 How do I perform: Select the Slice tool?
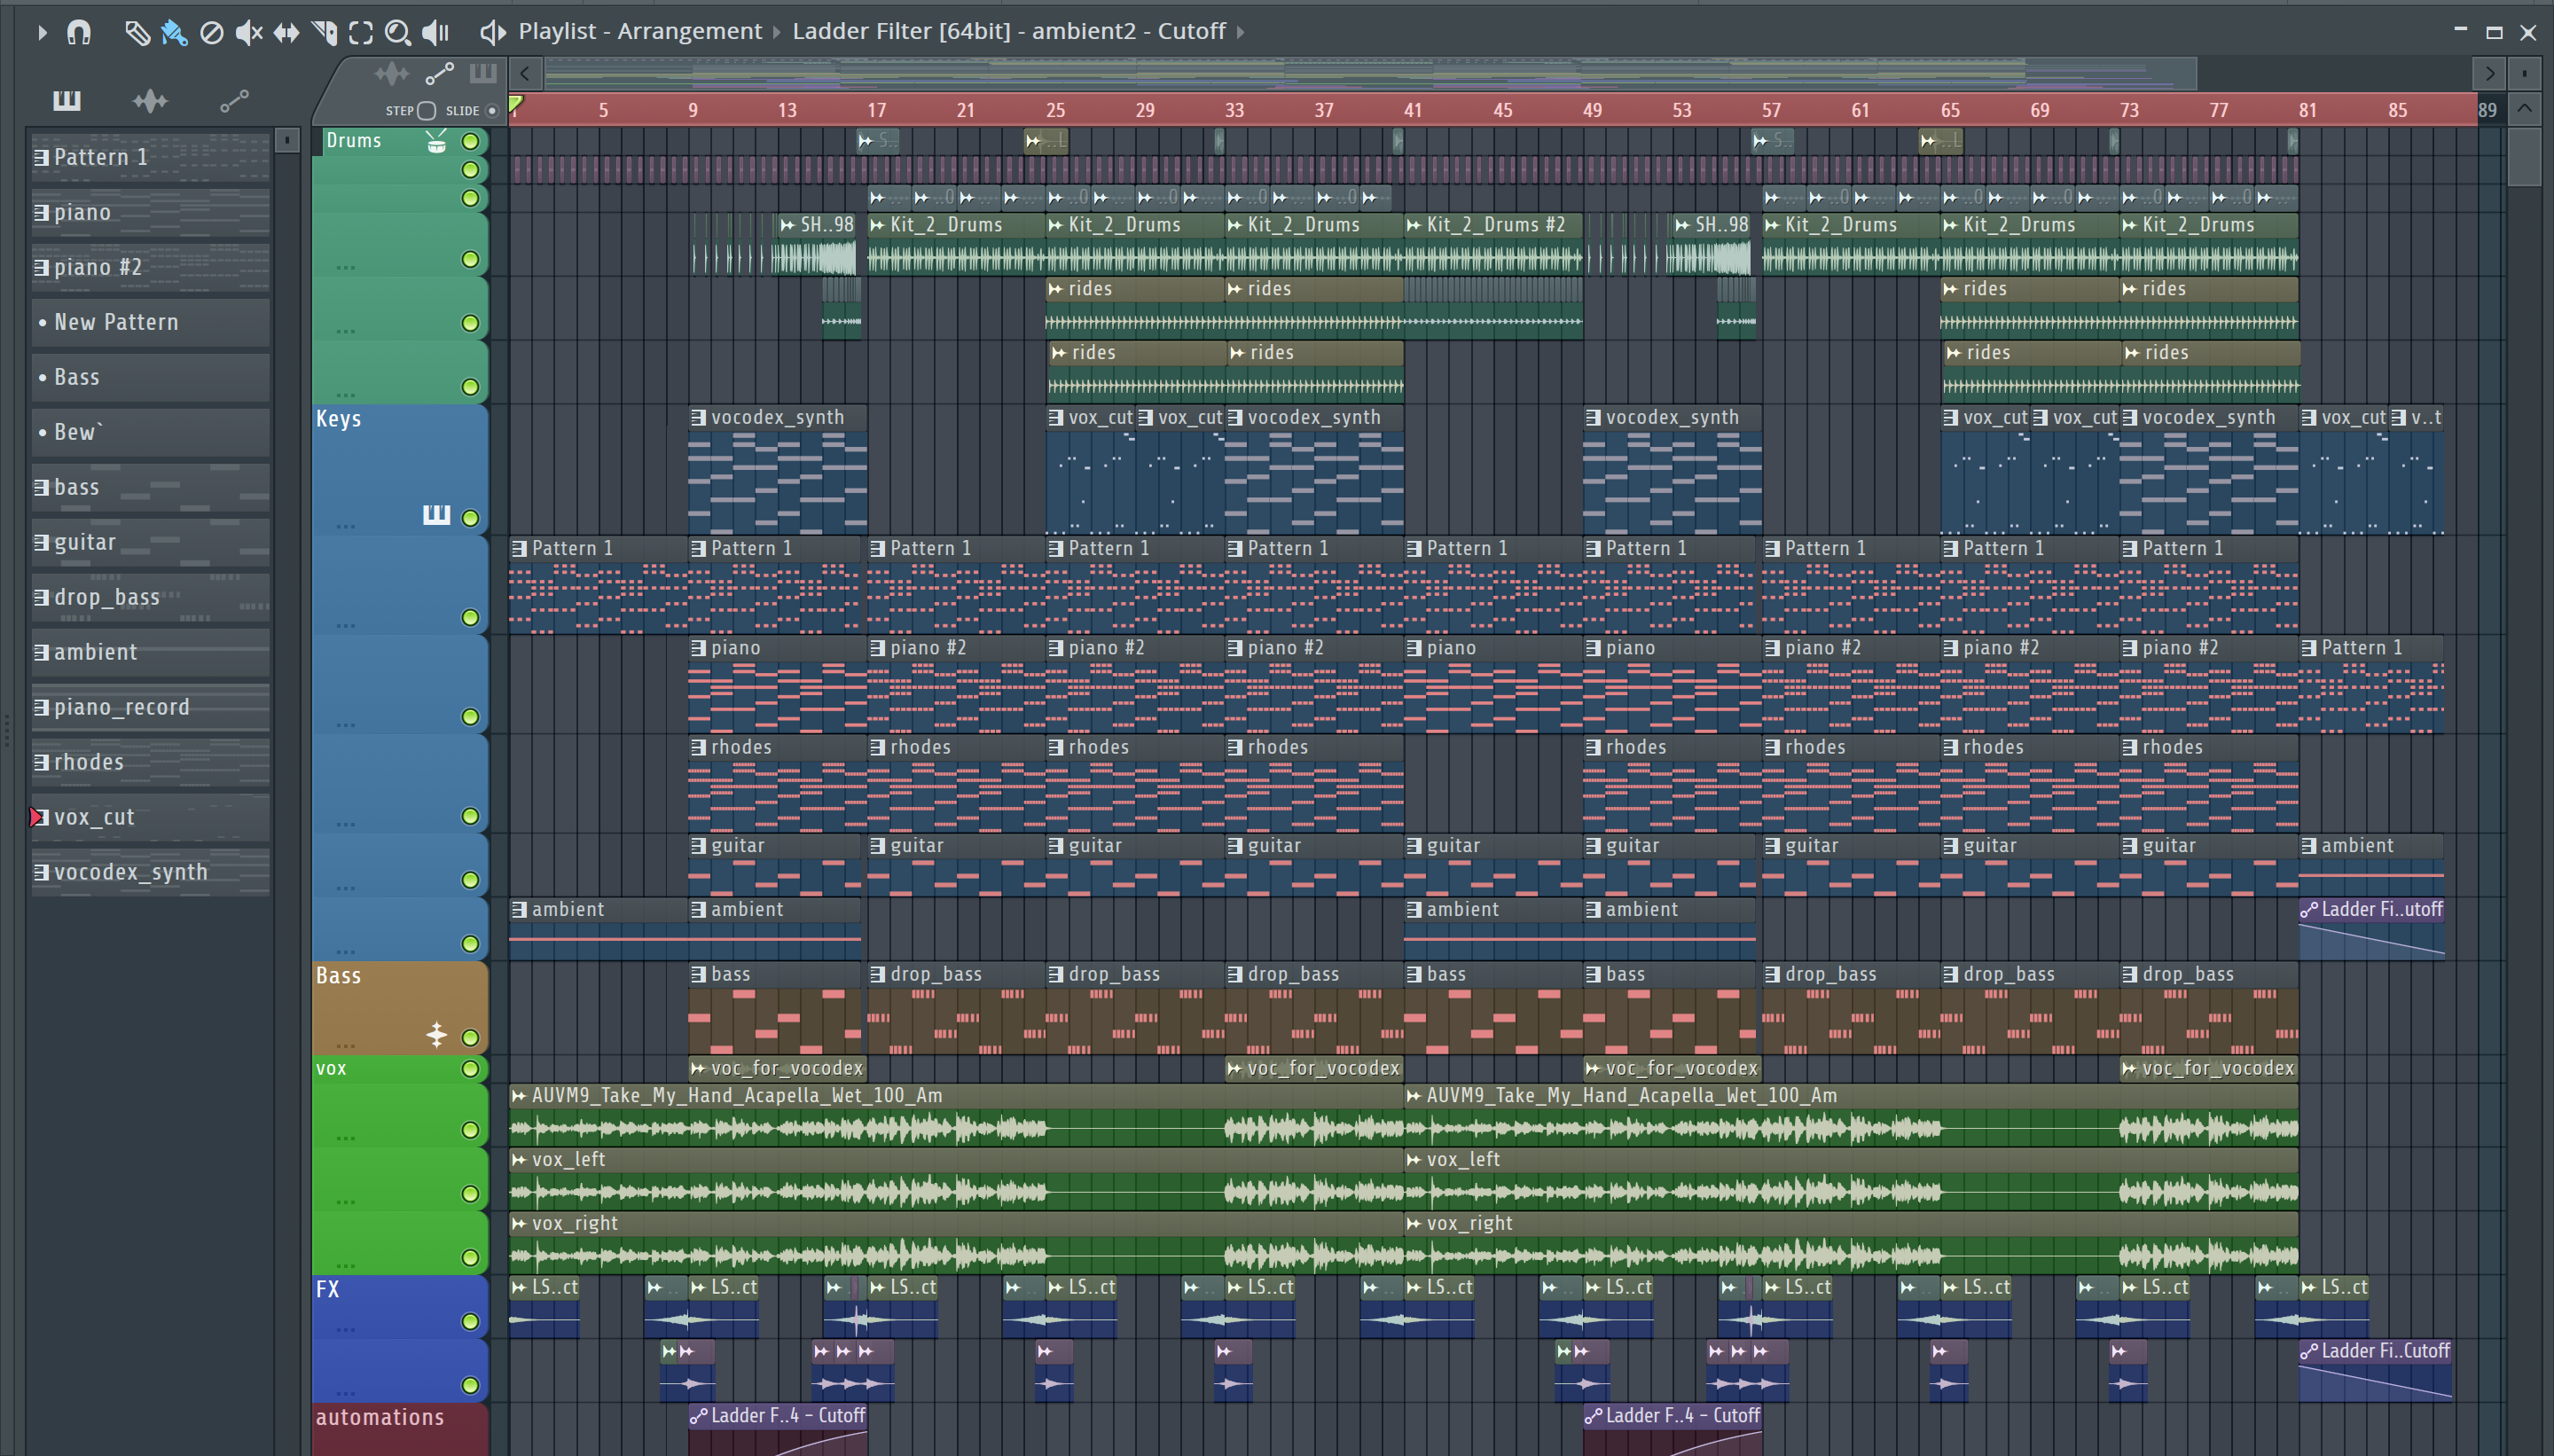pyautogui.click(x=324, y=32)
